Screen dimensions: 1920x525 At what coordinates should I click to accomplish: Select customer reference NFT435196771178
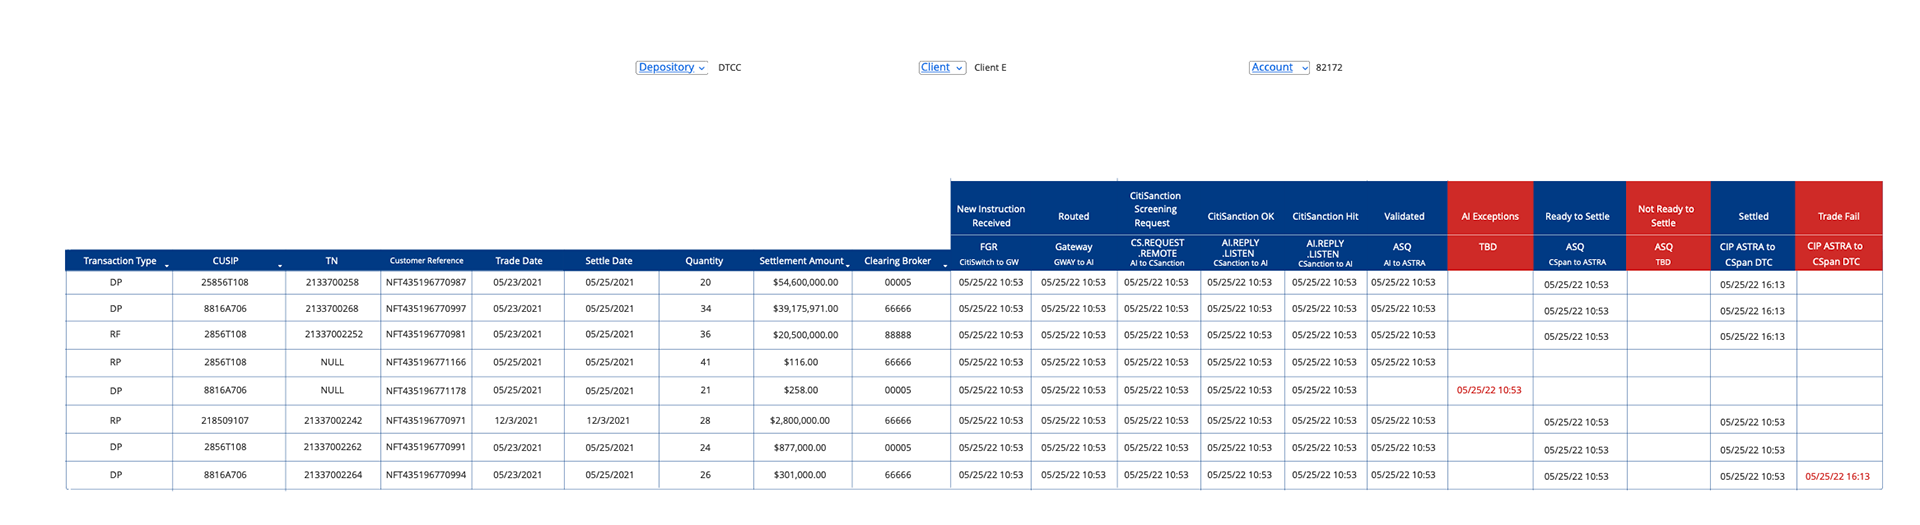[x=426, y=391]
